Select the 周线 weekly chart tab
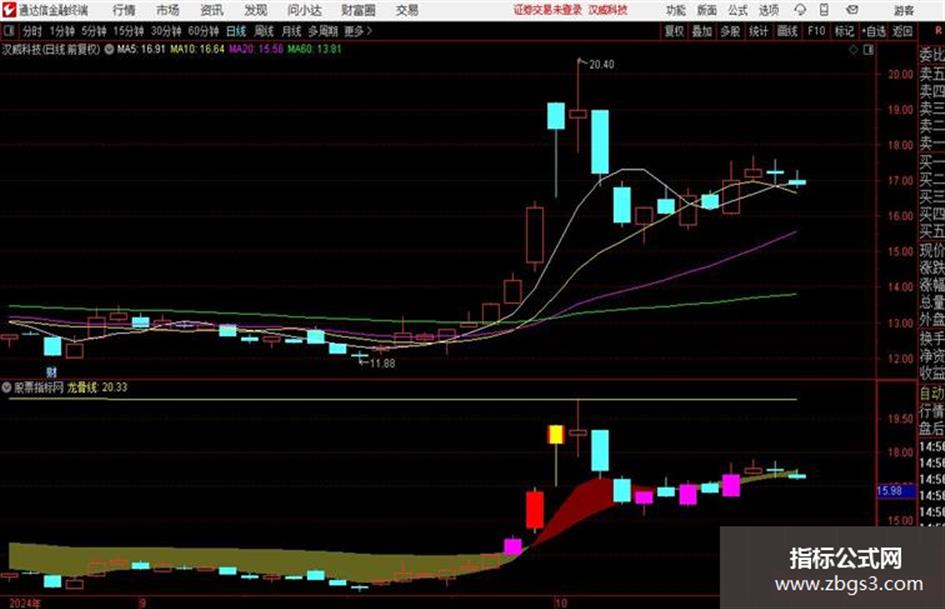This screenshot has width=945, height=609. click(263, 31)
